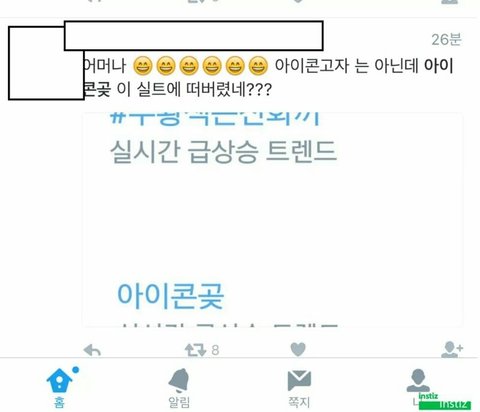Click the 26분 timestamp

click(446, 40)
